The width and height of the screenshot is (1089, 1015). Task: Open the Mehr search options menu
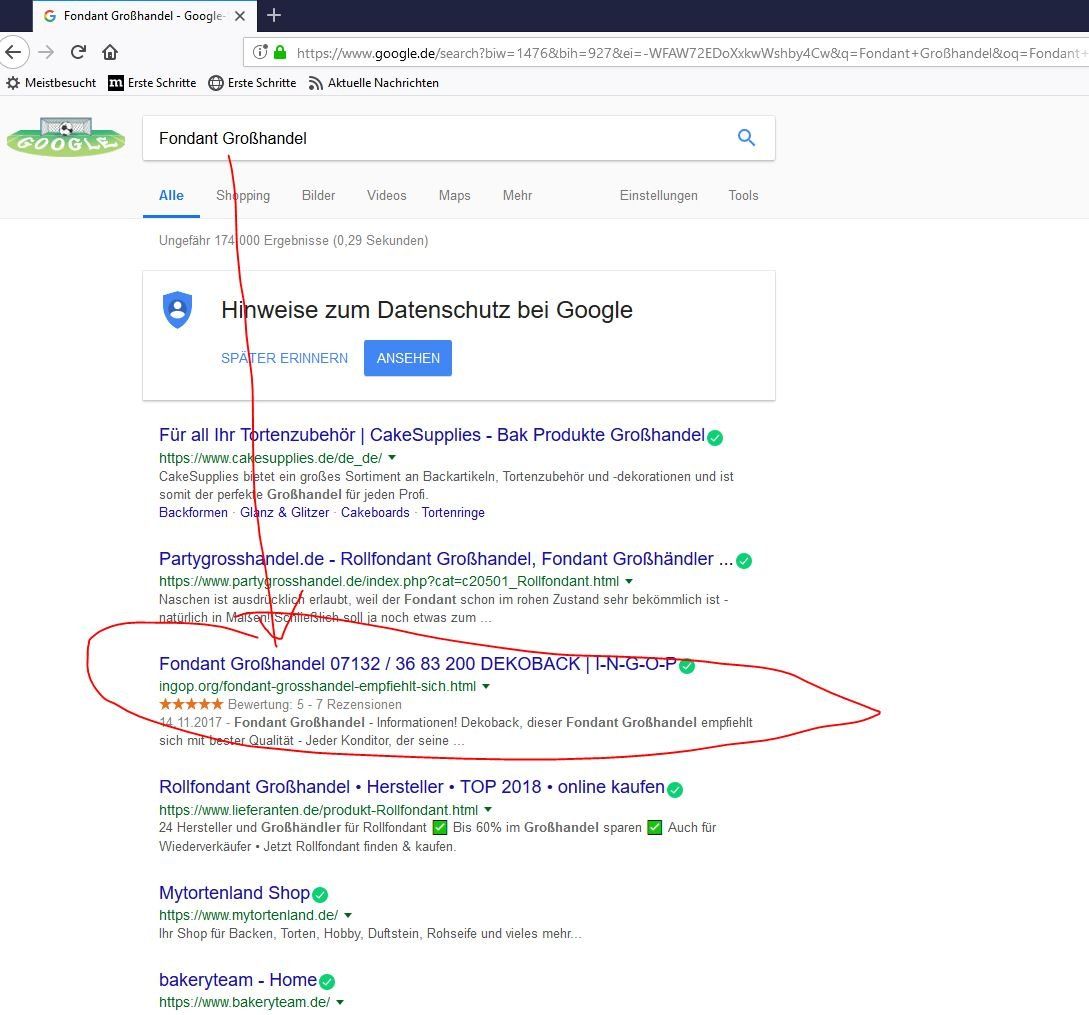[x=517, y=196]
